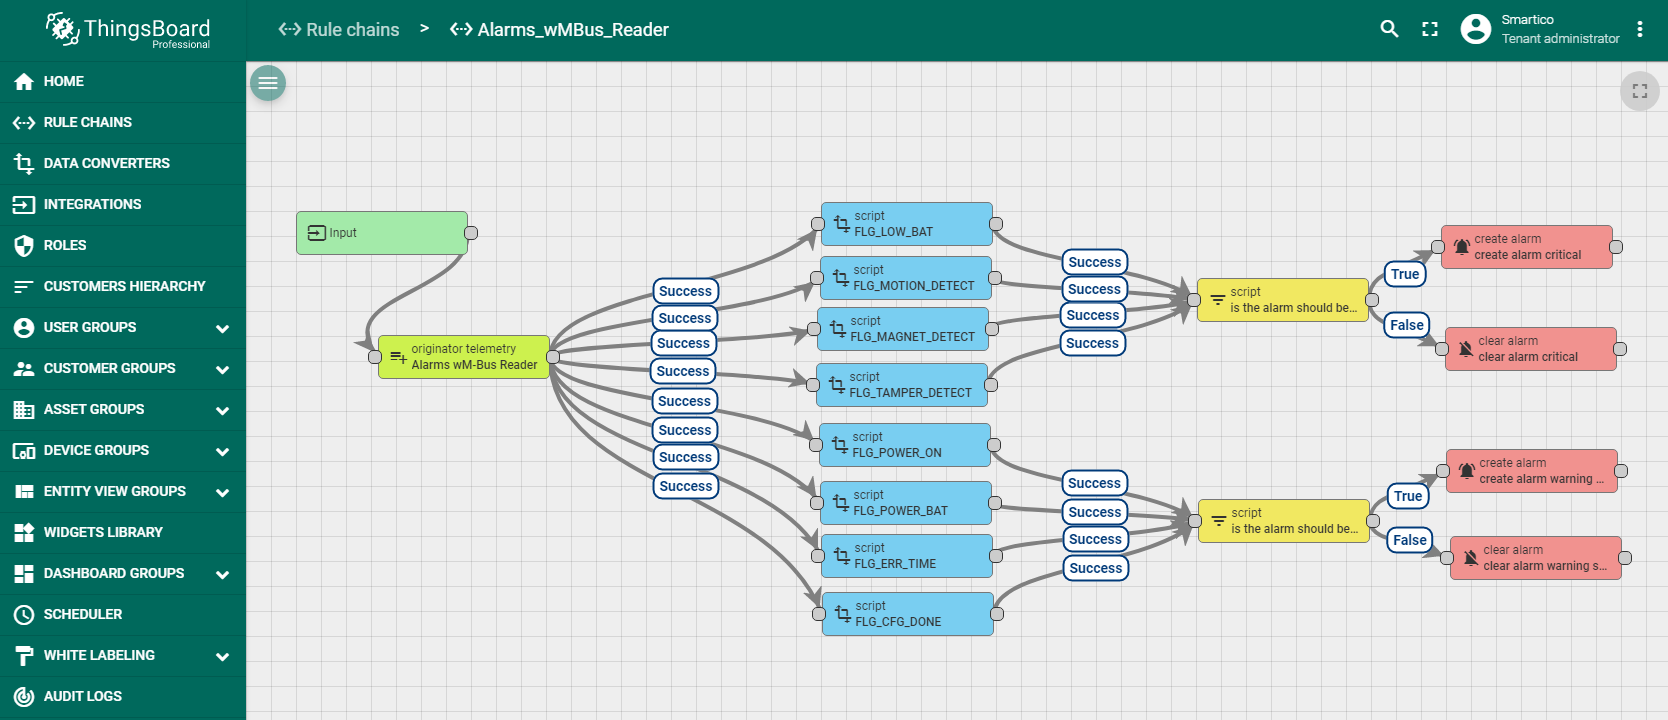Toggle fullscreen mode in the top bar
The width and height of the screenshot is (1668, 720).
[1430, 29]
